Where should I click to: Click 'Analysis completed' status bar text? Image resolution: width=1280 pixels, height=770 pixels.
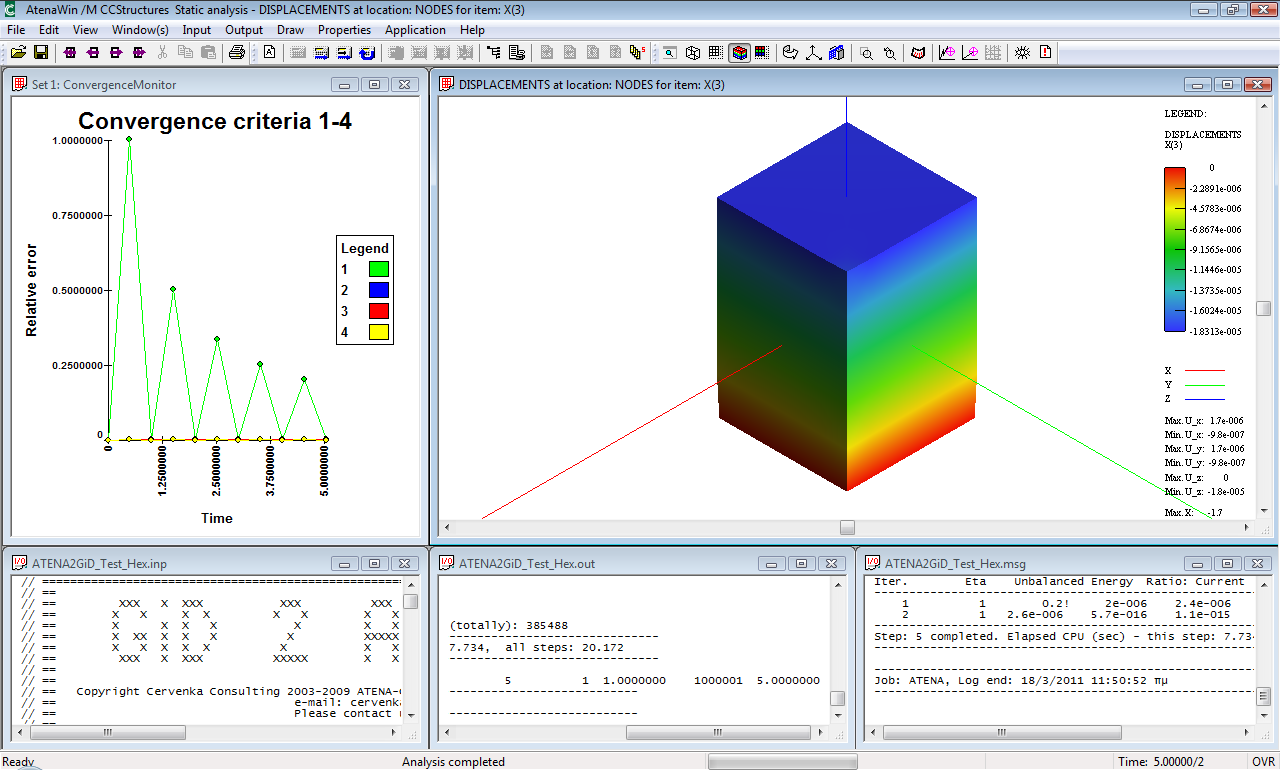click(453, 762)
